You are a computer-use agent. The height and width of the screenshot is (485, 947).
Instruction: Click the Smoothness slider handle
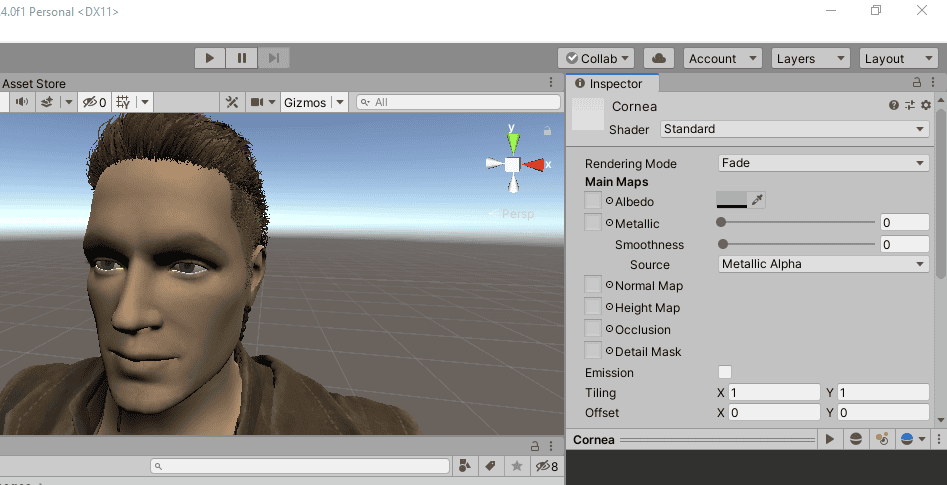click(x=723, y=244)
